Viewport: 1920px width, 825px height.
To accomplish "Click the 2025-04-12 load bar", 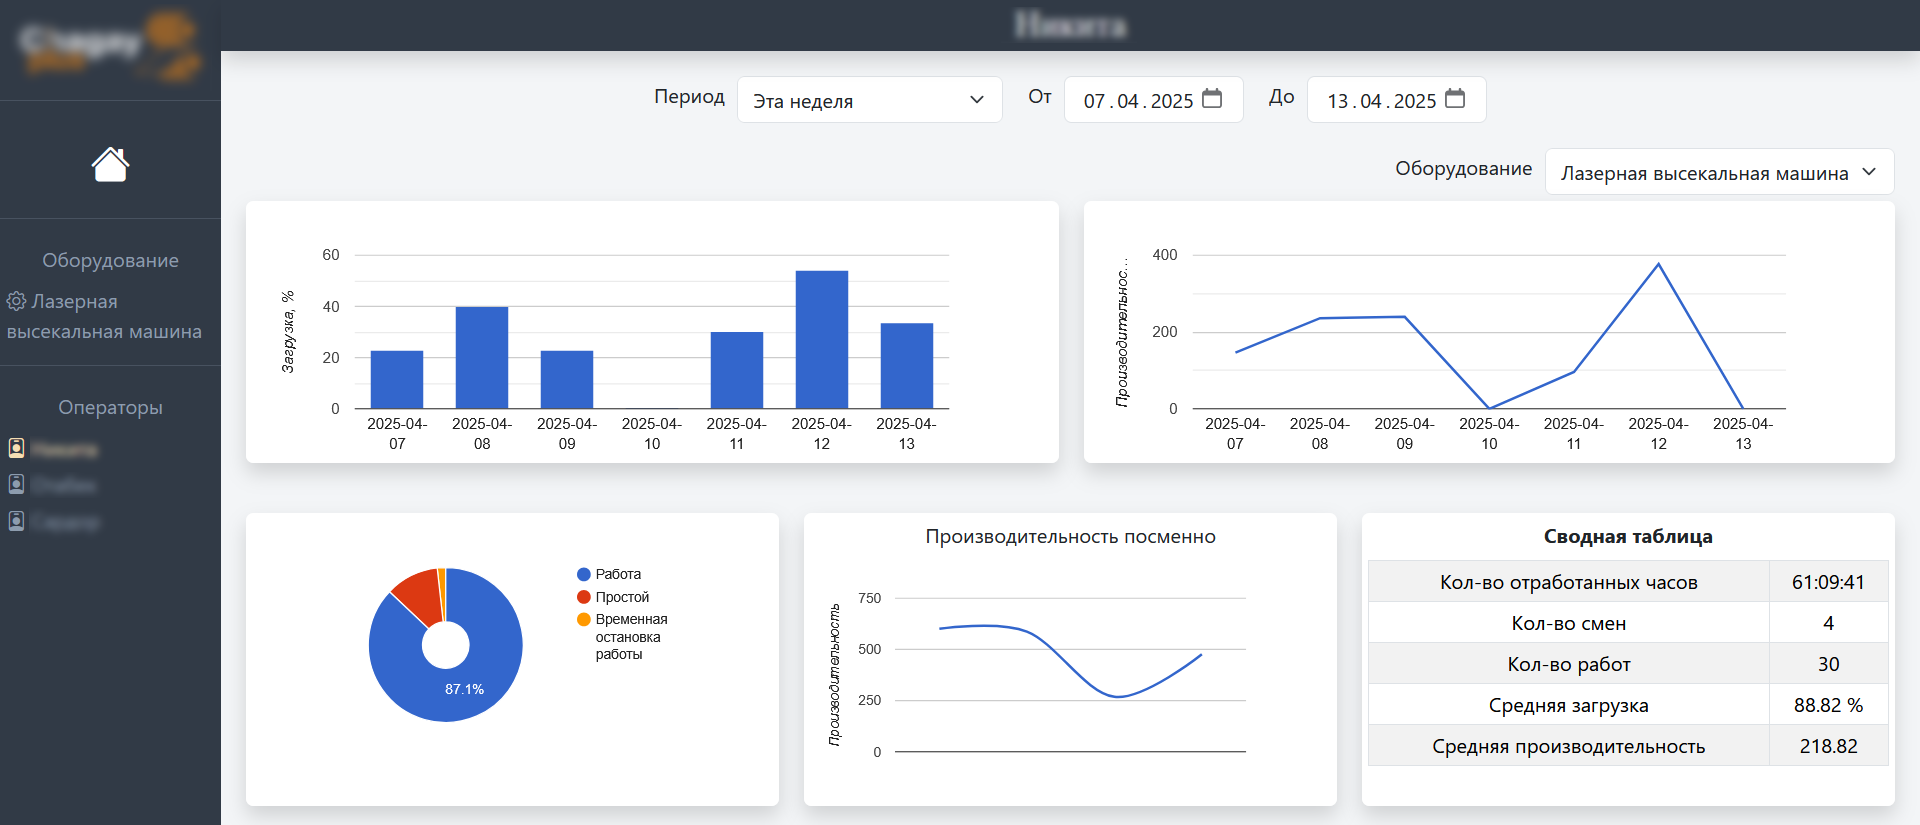I will click(x=822, y=340).
